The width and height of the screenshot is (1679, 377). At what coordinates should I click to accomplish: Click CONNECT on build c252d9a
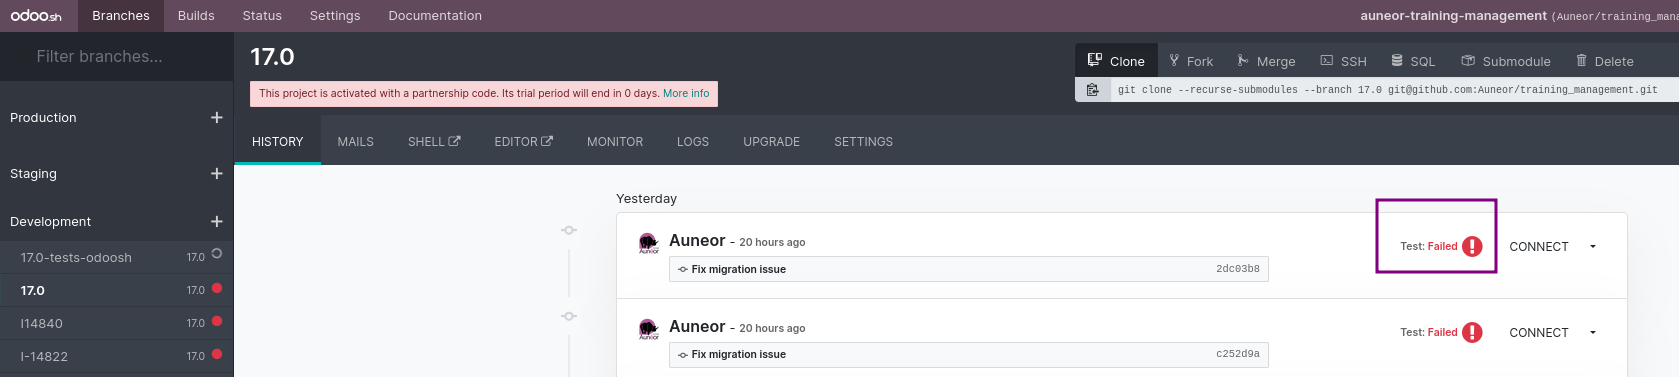[x=1539, y=333]
